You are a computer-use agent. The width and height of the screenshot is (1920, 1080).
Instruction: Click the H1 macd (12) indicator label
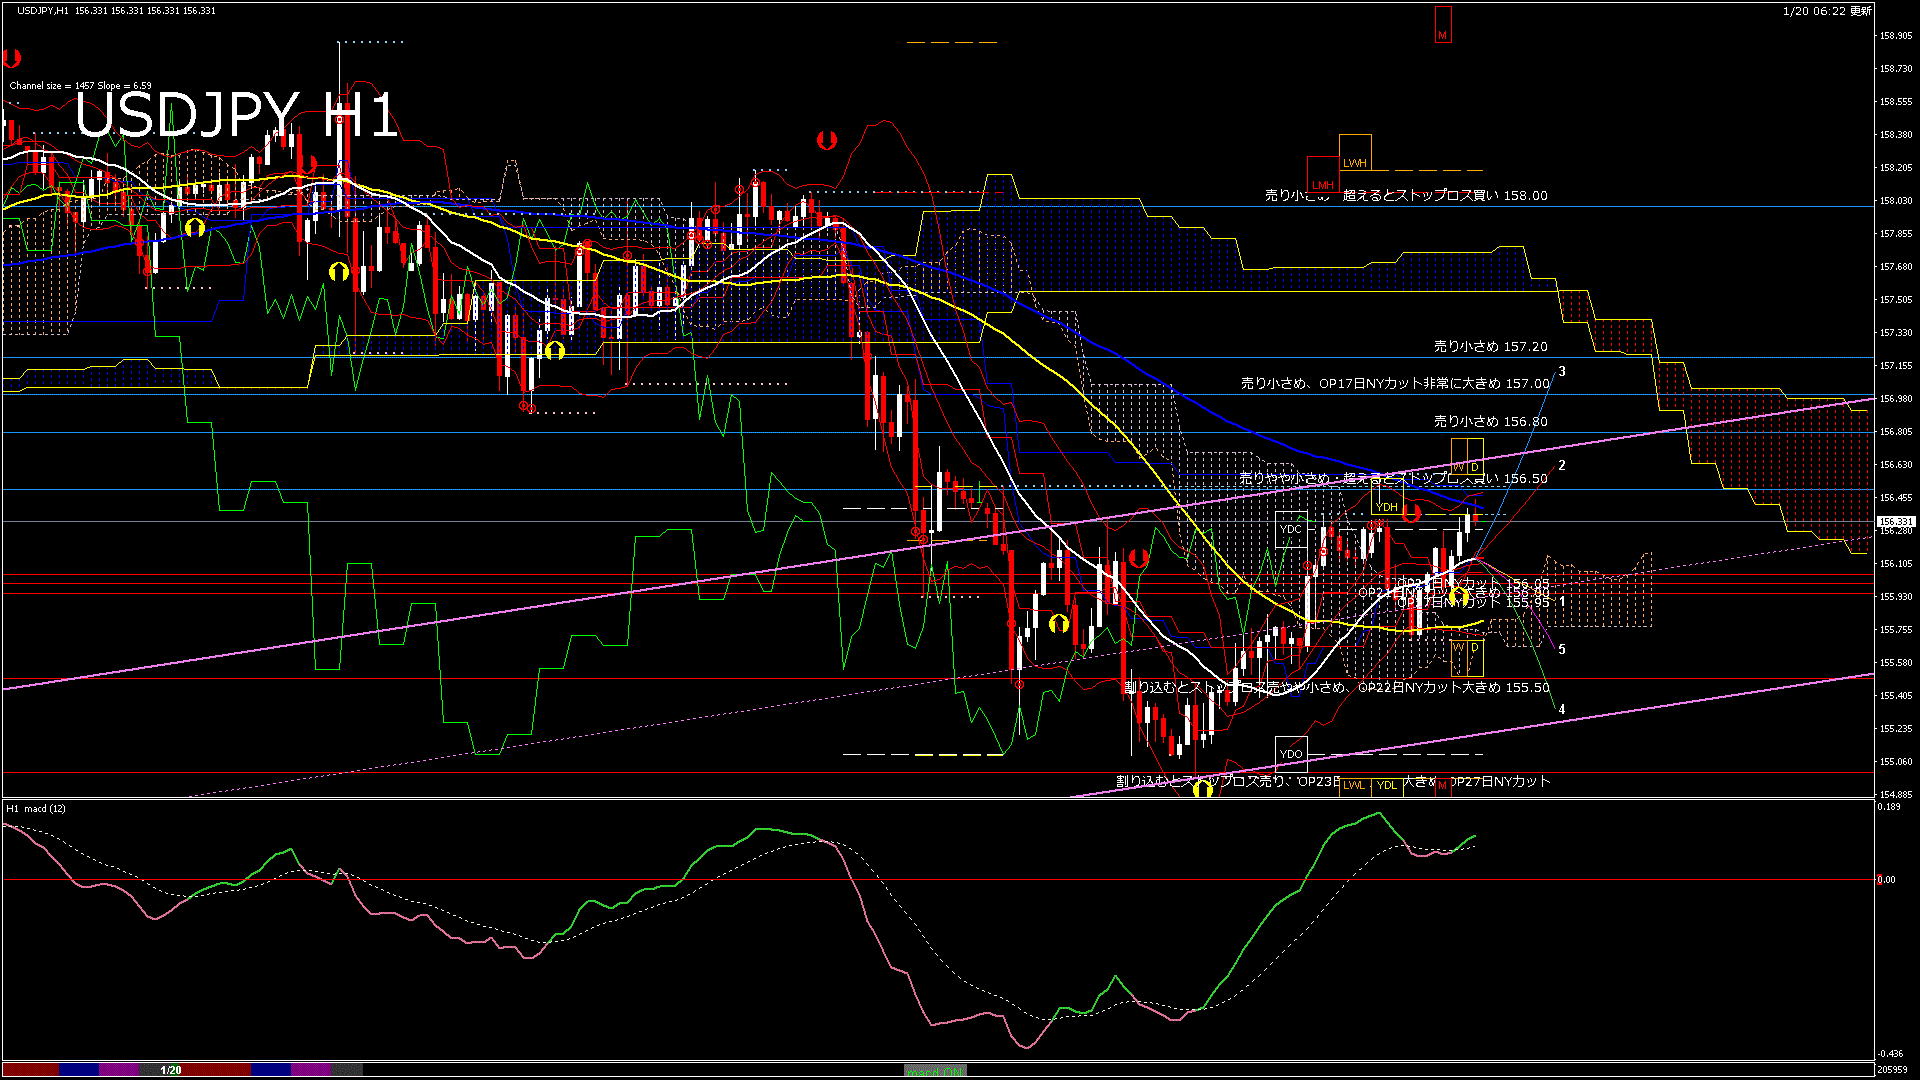point(36,808)
